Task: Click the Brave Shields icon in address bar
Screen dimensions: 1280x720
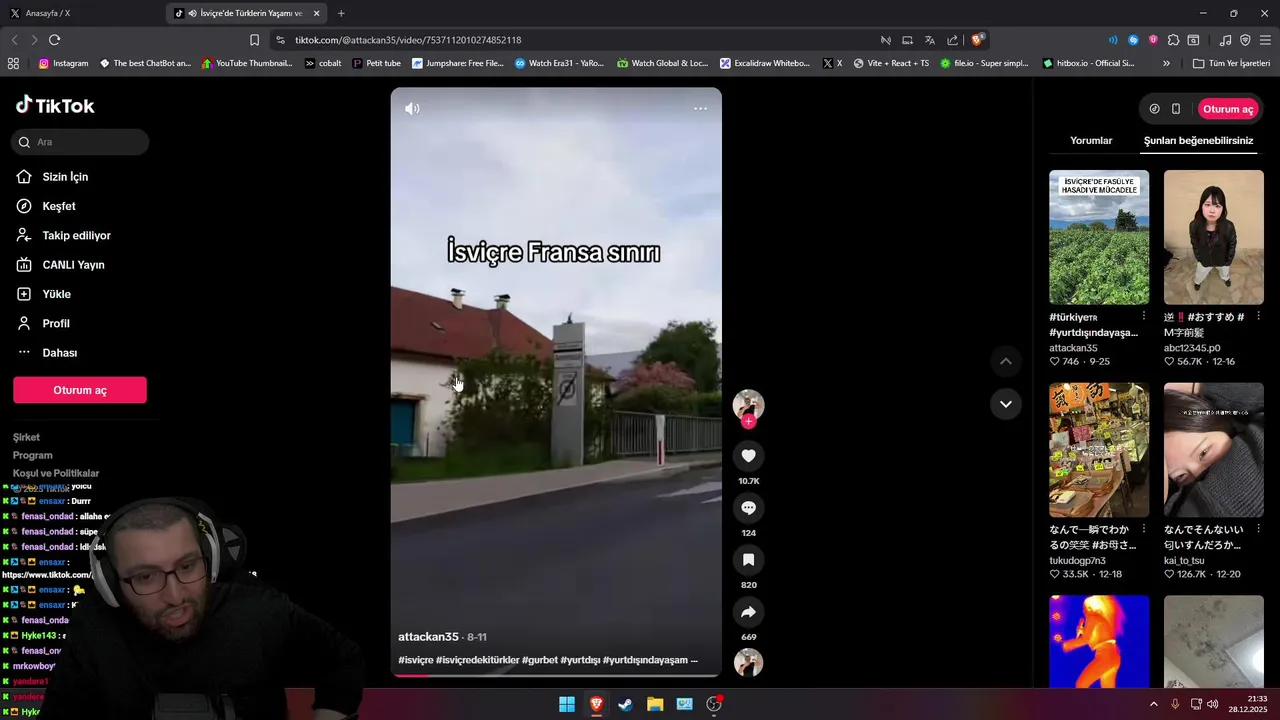Action: pyautogui.click(x=978, y=40)
